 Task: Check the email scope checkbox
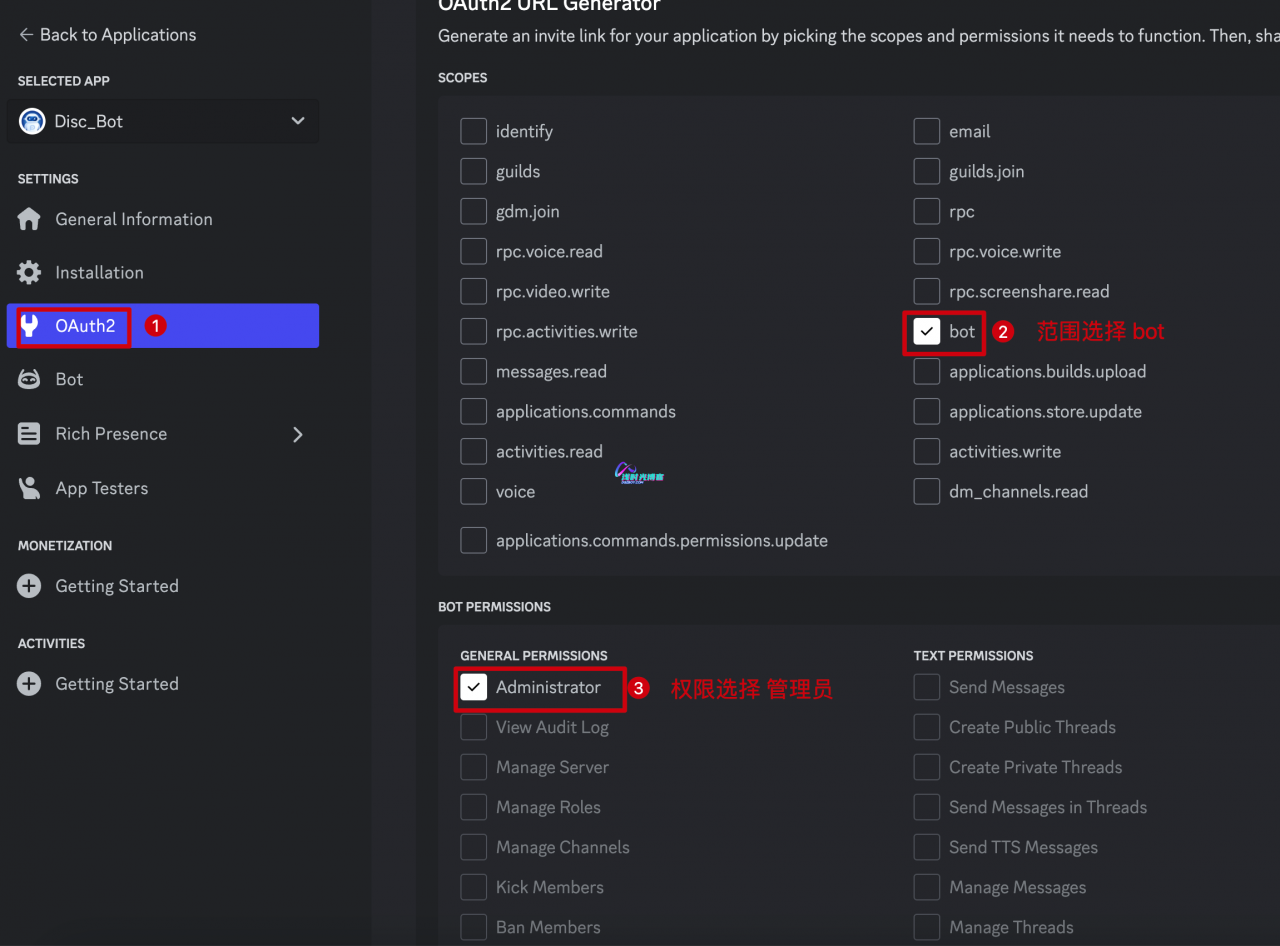[x=927, y=131]
